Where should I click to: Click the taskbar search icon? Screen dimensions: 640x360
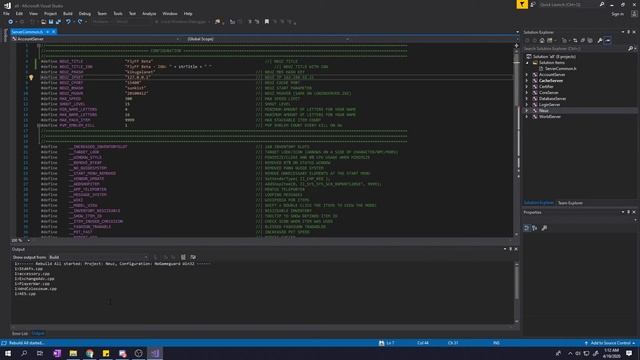[24, 353]
